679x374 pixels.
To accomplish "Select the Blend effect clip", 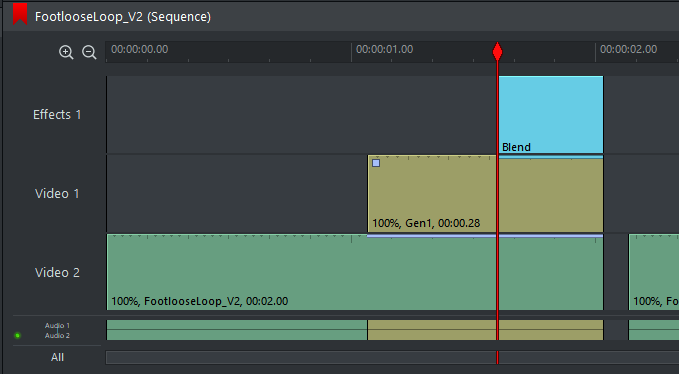I will [x=551, y=115].
